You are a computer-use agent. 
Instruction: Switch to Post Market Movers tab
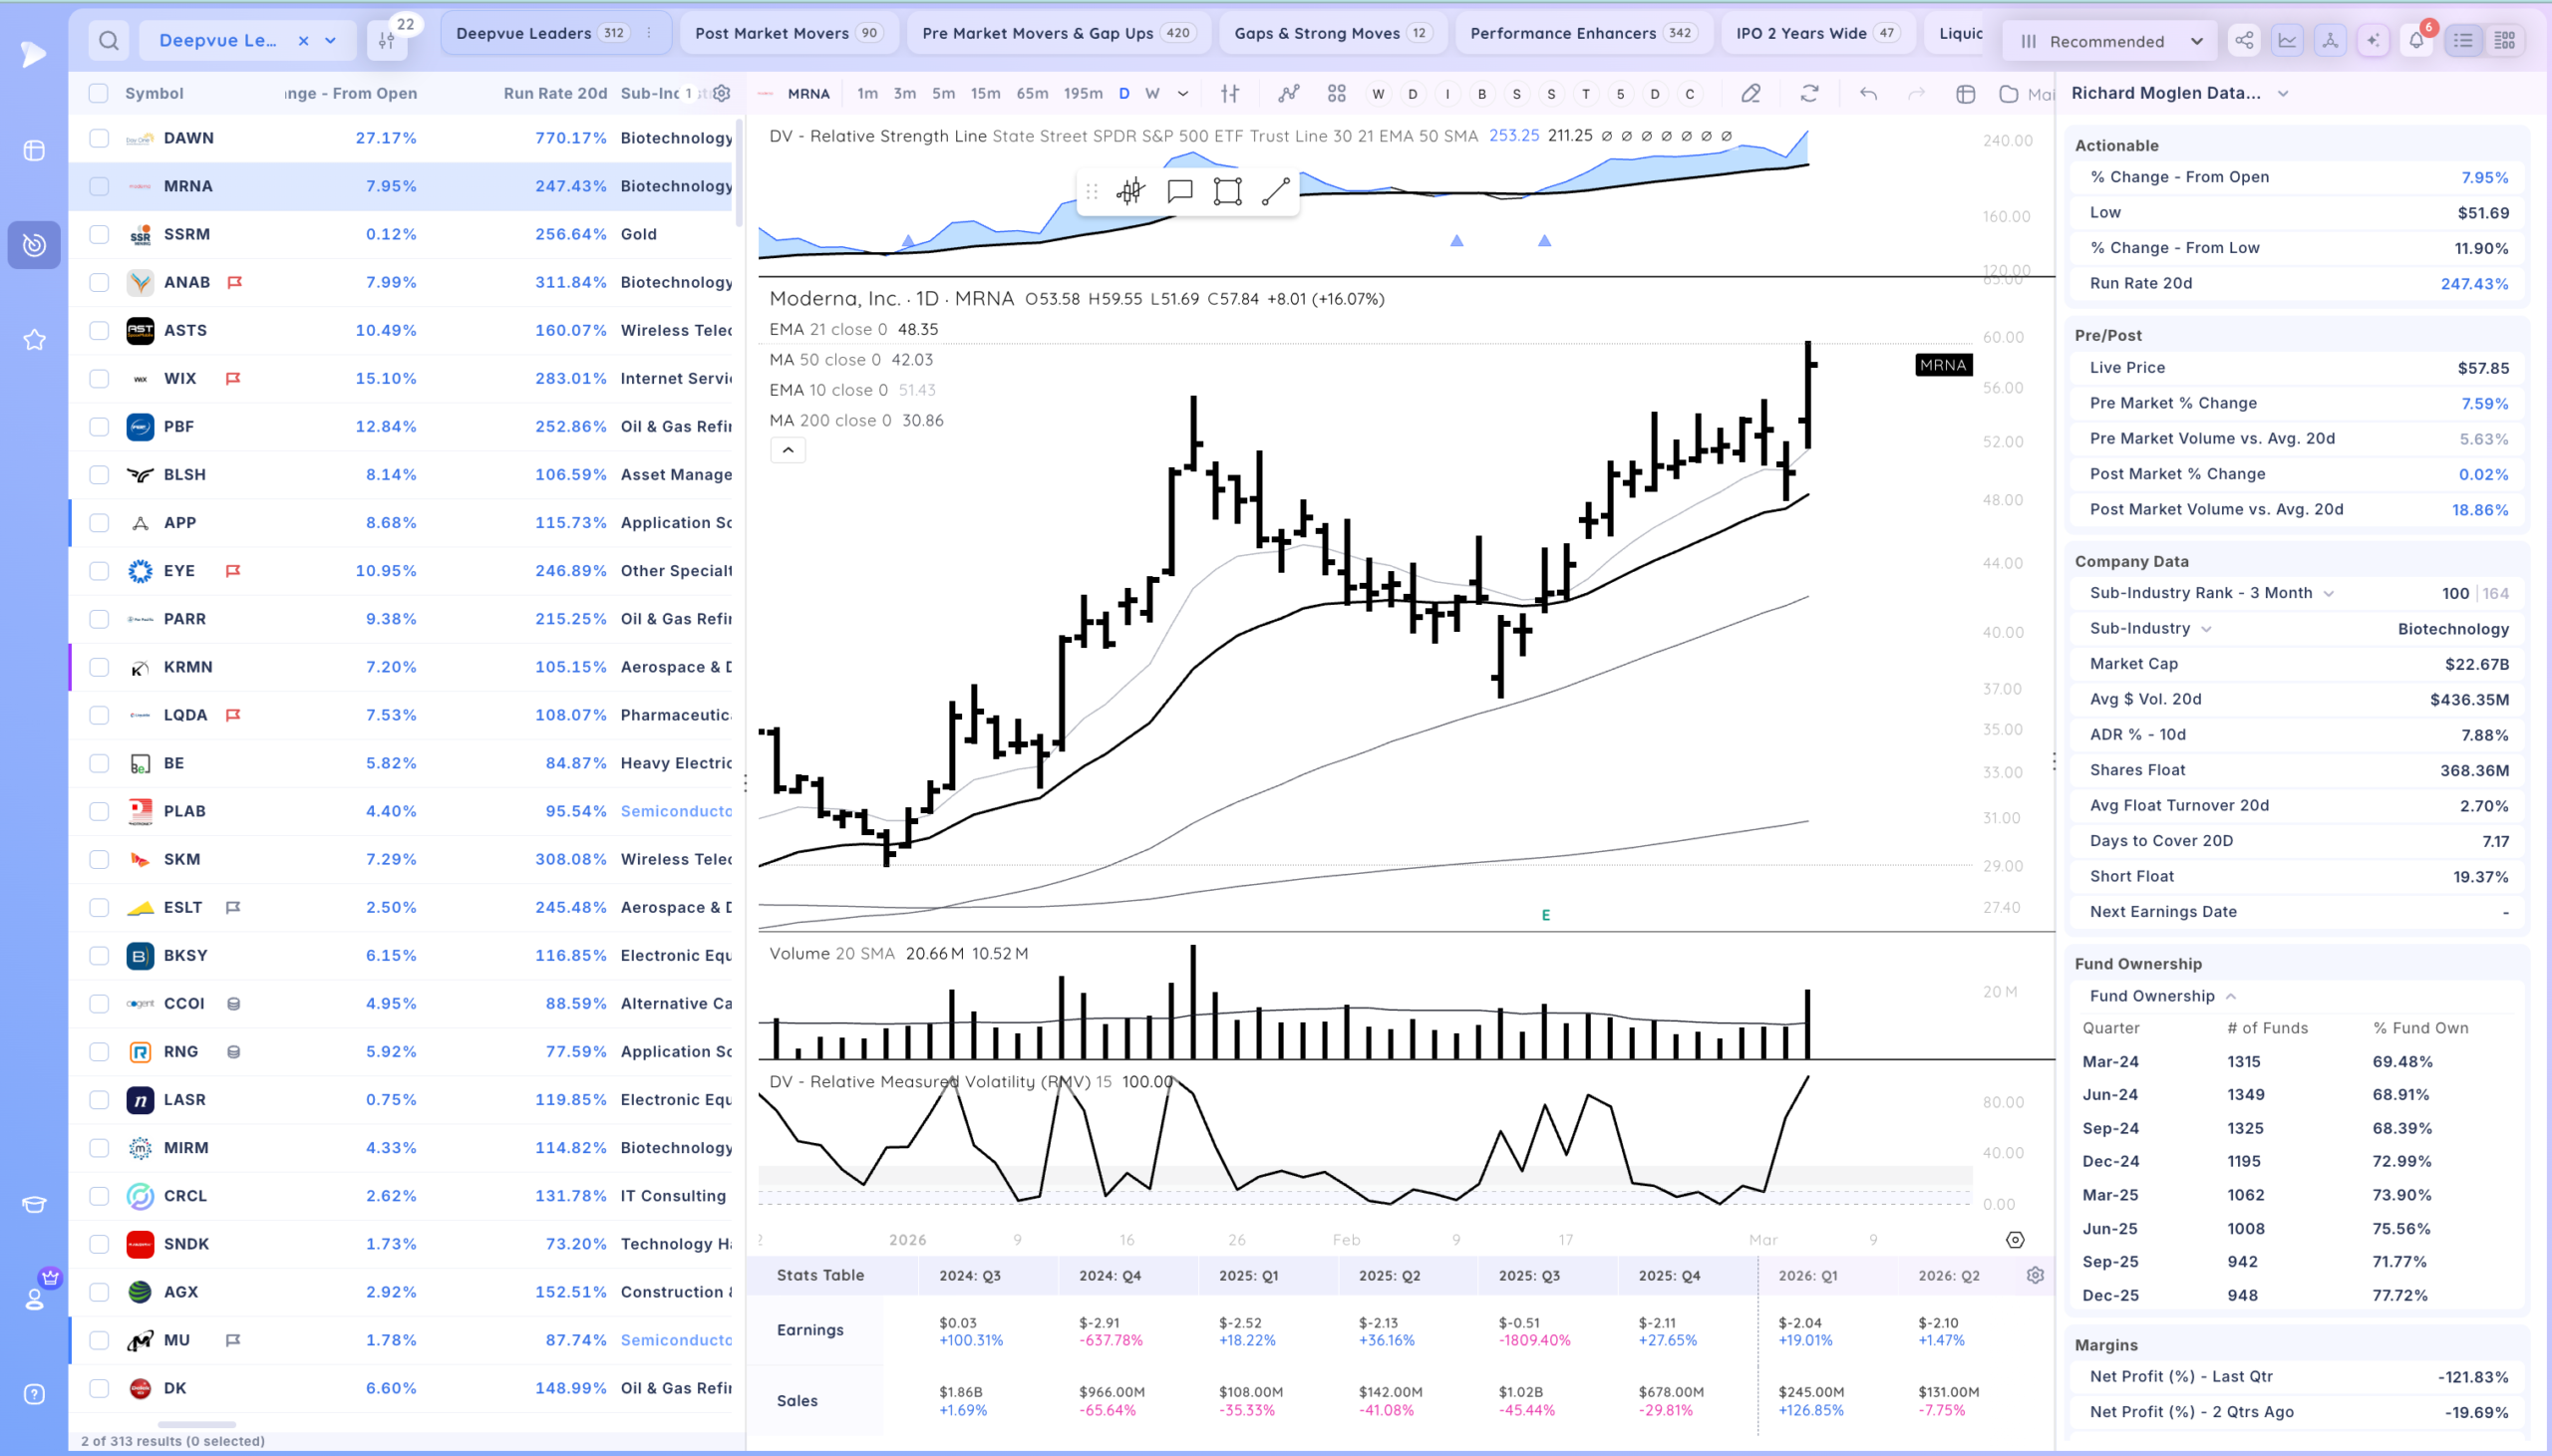point(788,33)
